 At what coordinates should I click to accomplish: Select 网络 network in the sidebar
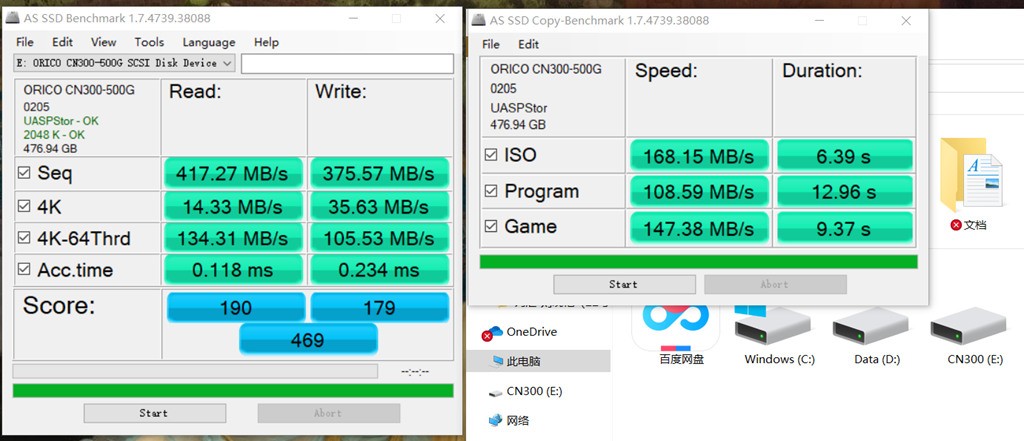509,420
